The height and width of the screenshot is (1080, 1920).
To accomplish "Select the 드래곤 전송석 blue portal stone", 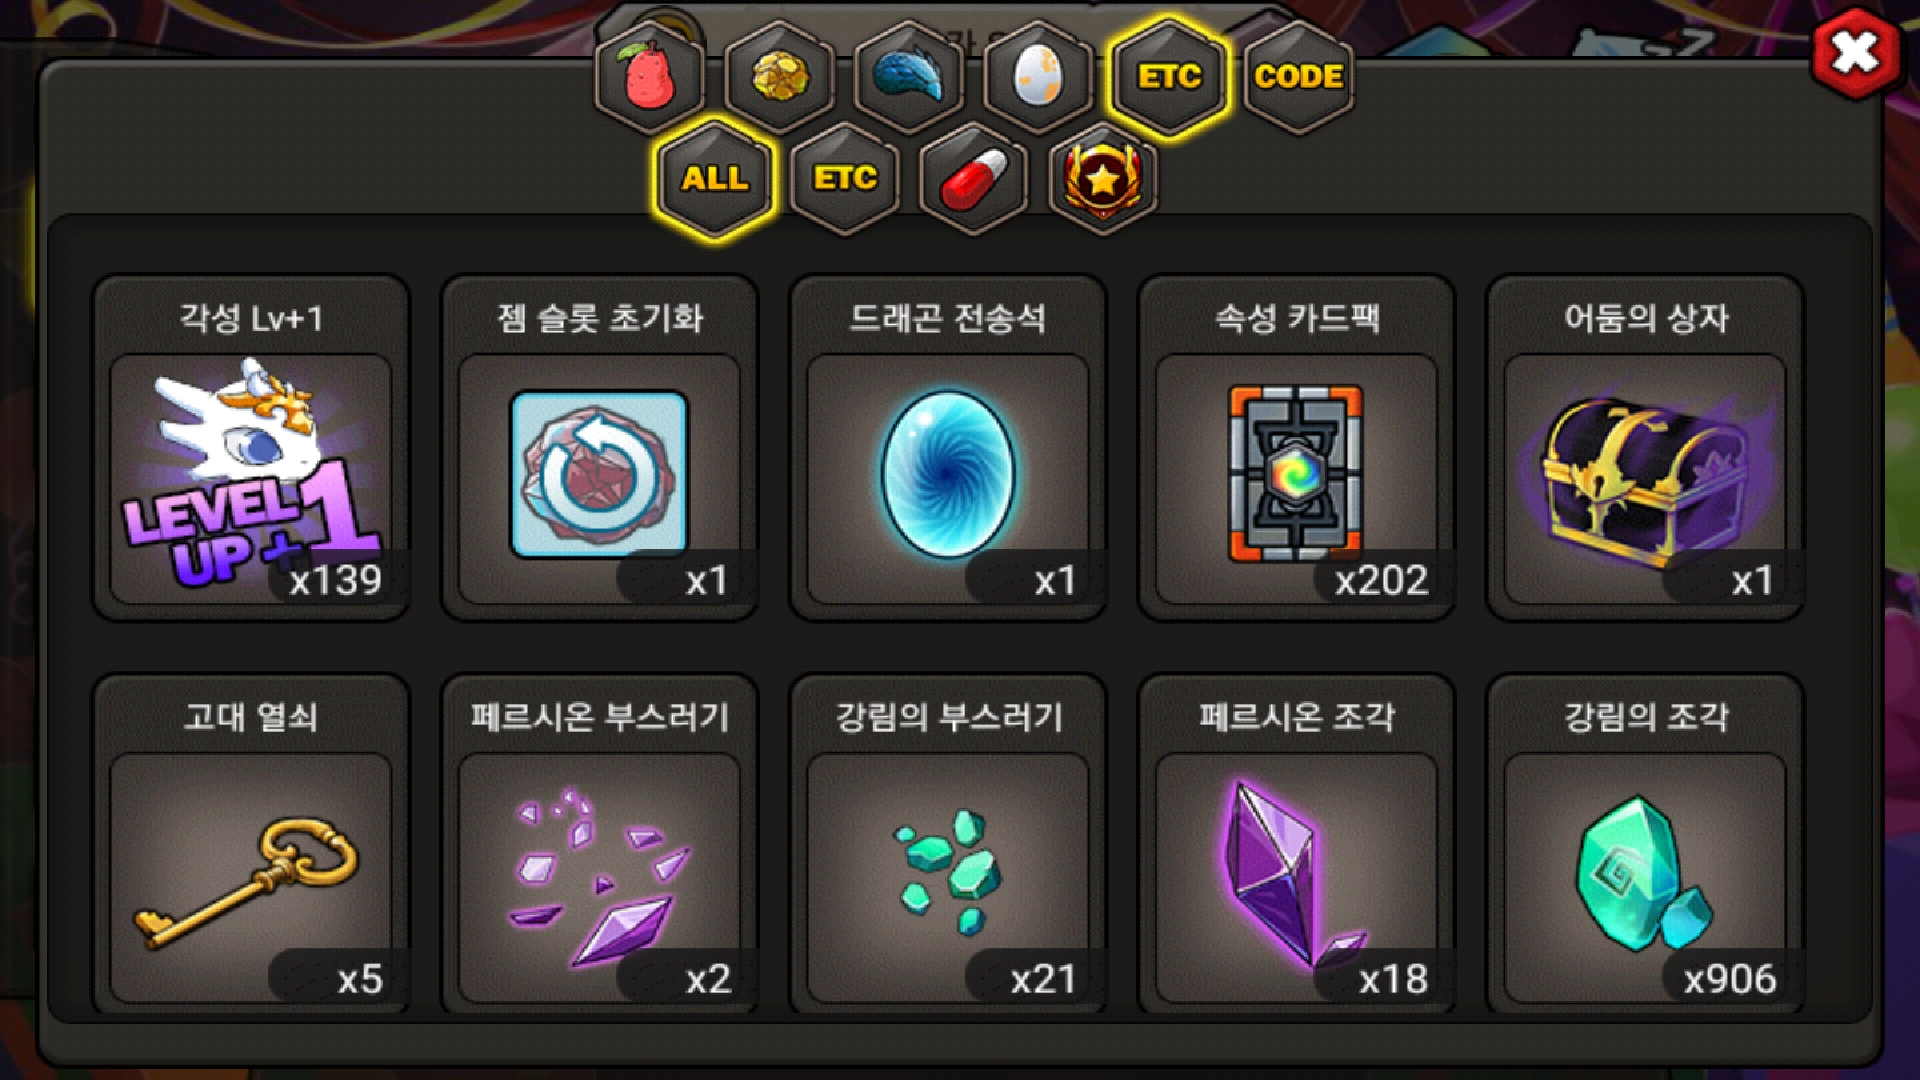I will click(x=948, y=448).
